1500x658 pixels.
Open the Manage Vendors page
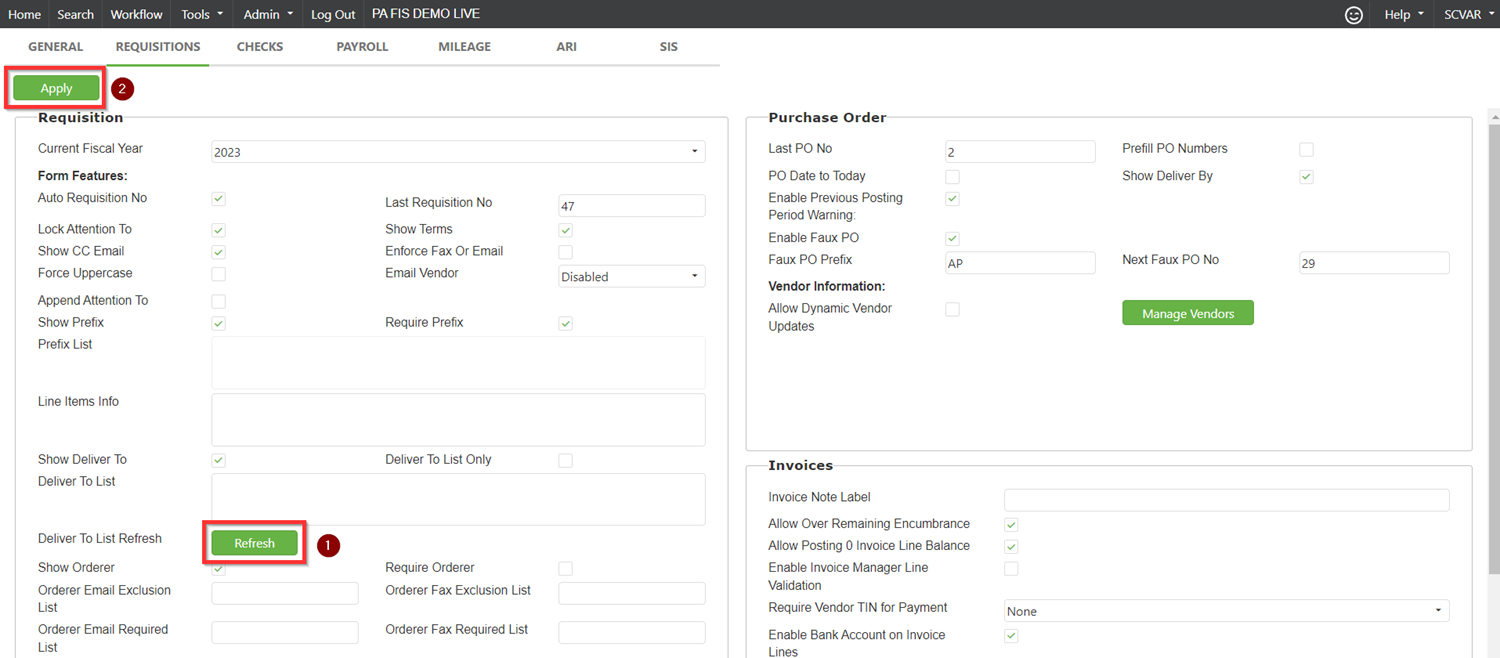coord(1187,313)
